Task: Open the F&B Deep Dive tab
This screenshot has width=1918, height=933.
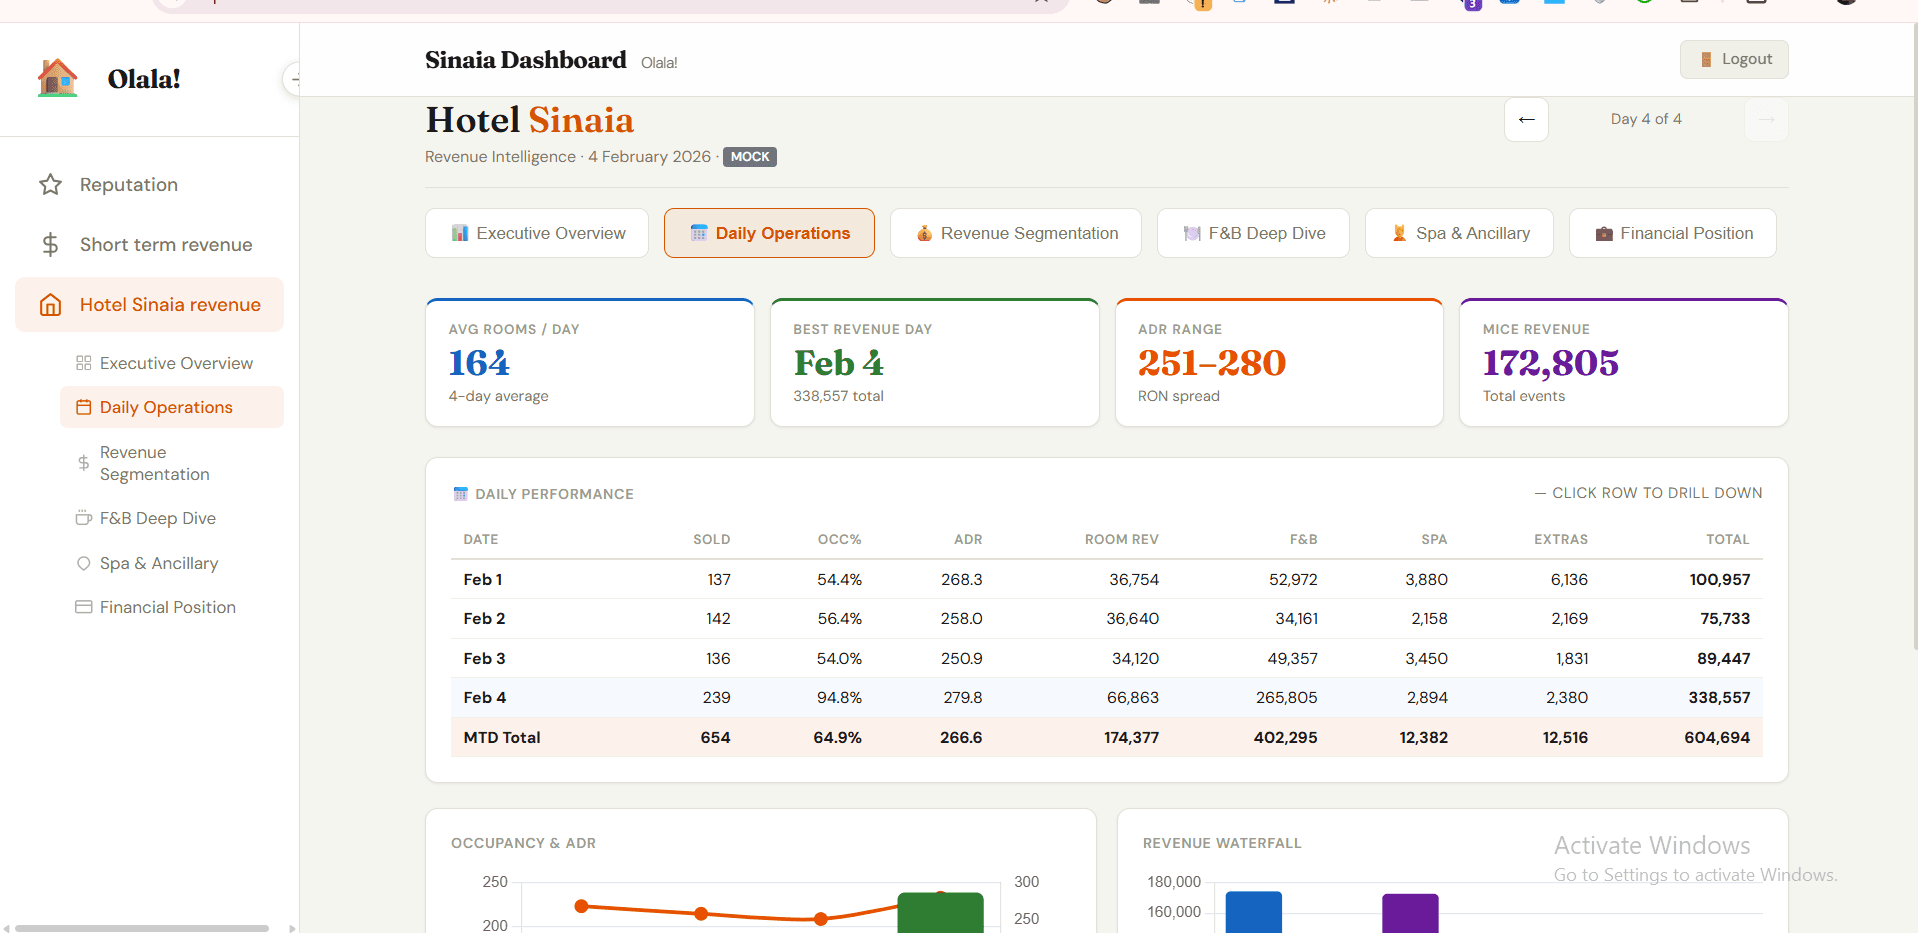Action: 1253,233
